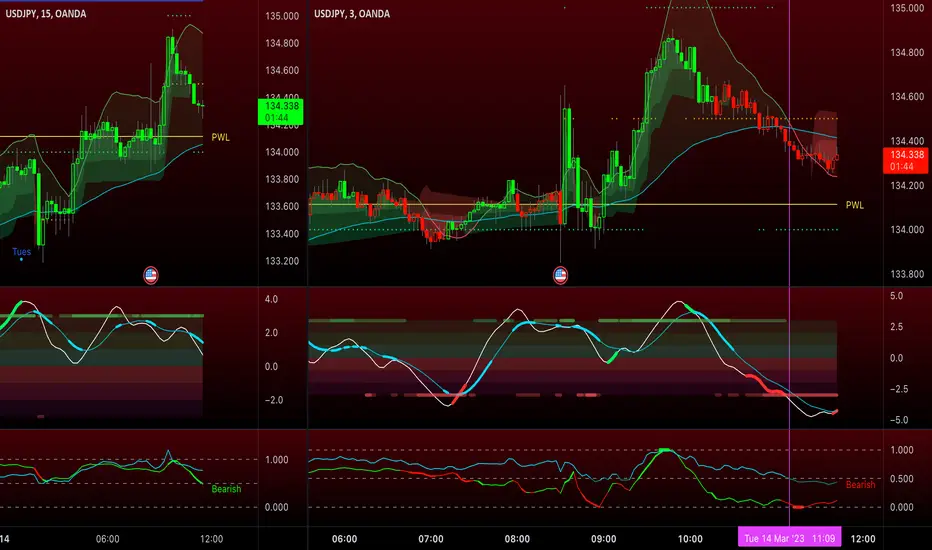Click 133.400 on the 15-minute price scale

(x=282, y=234)
